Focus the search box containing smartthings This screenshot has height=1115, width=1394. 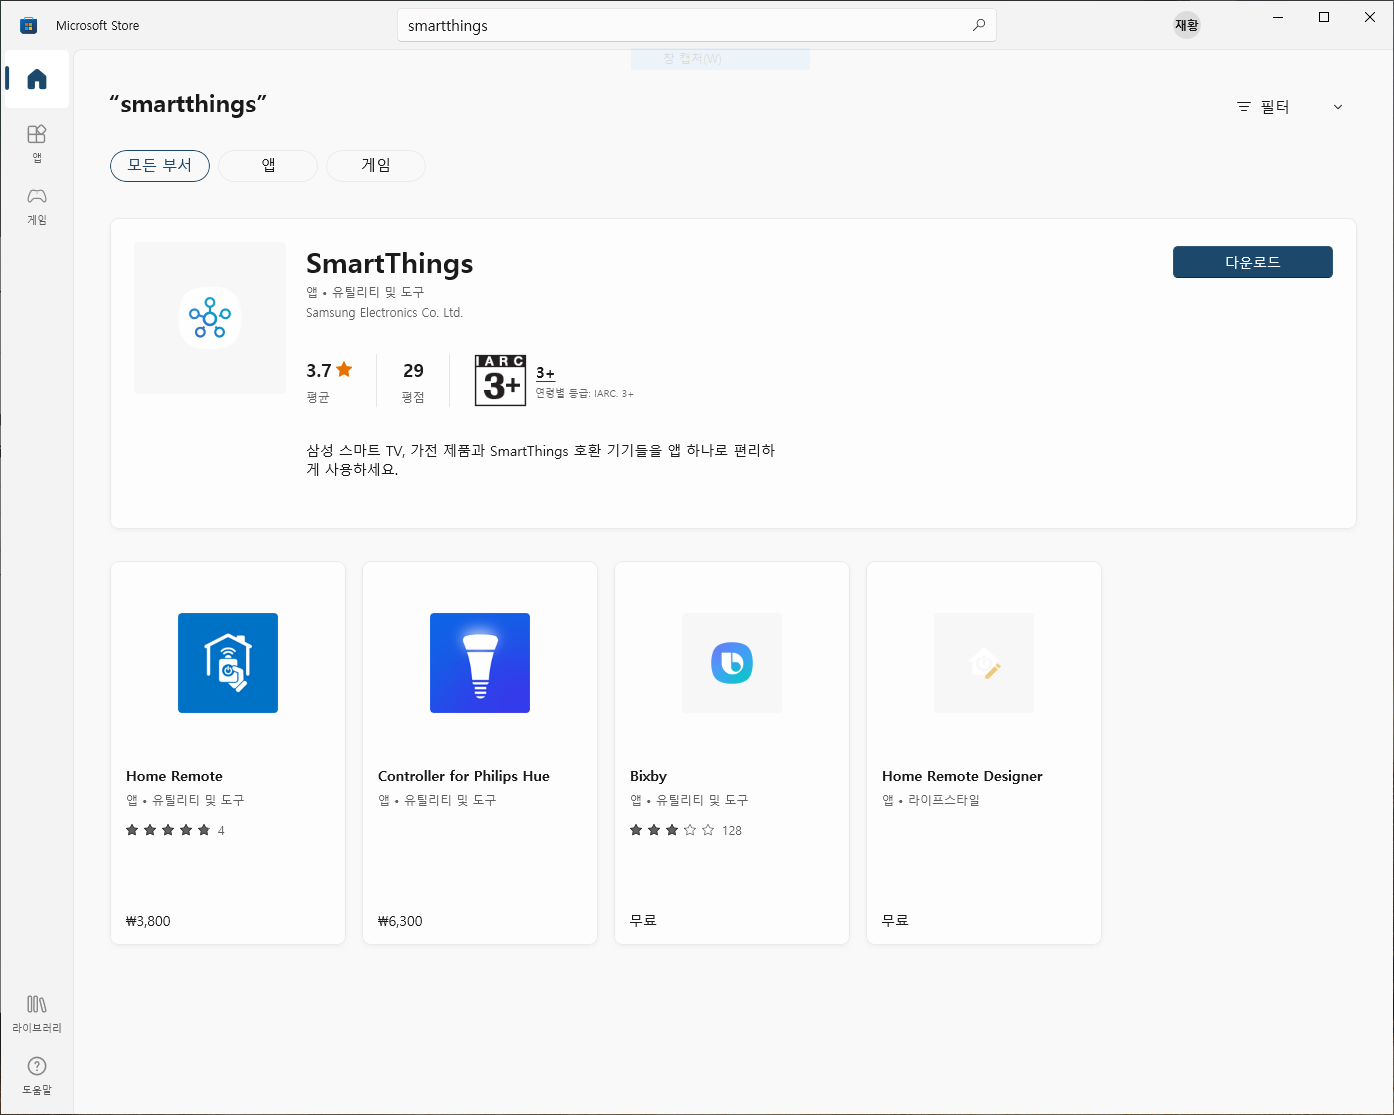697,25
